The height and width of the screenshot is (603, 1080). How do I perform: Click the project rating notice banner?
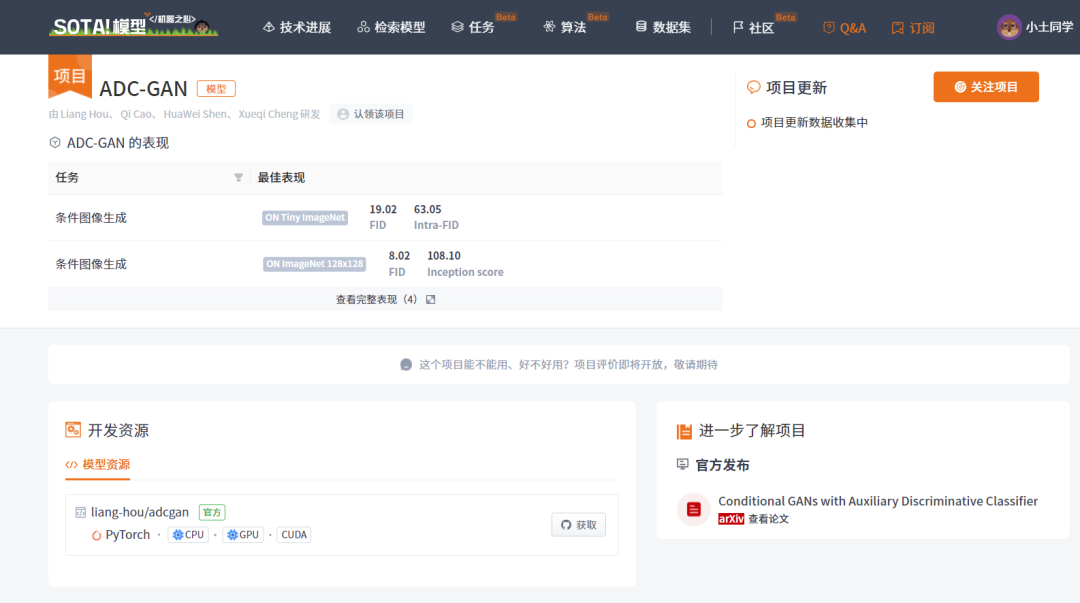[559, 365]
